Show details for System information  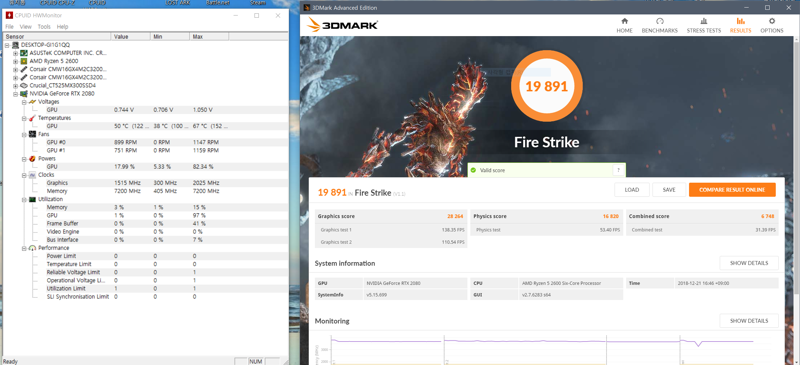[749, 263]
